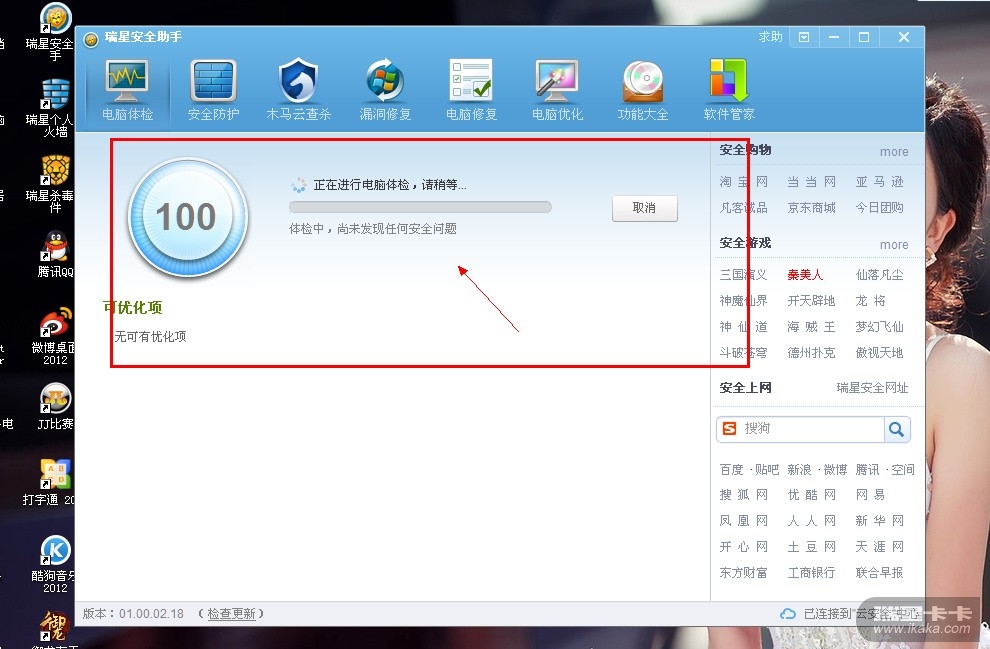
Task: Open the 海贼王 game link
Action: tap(811, 326)
